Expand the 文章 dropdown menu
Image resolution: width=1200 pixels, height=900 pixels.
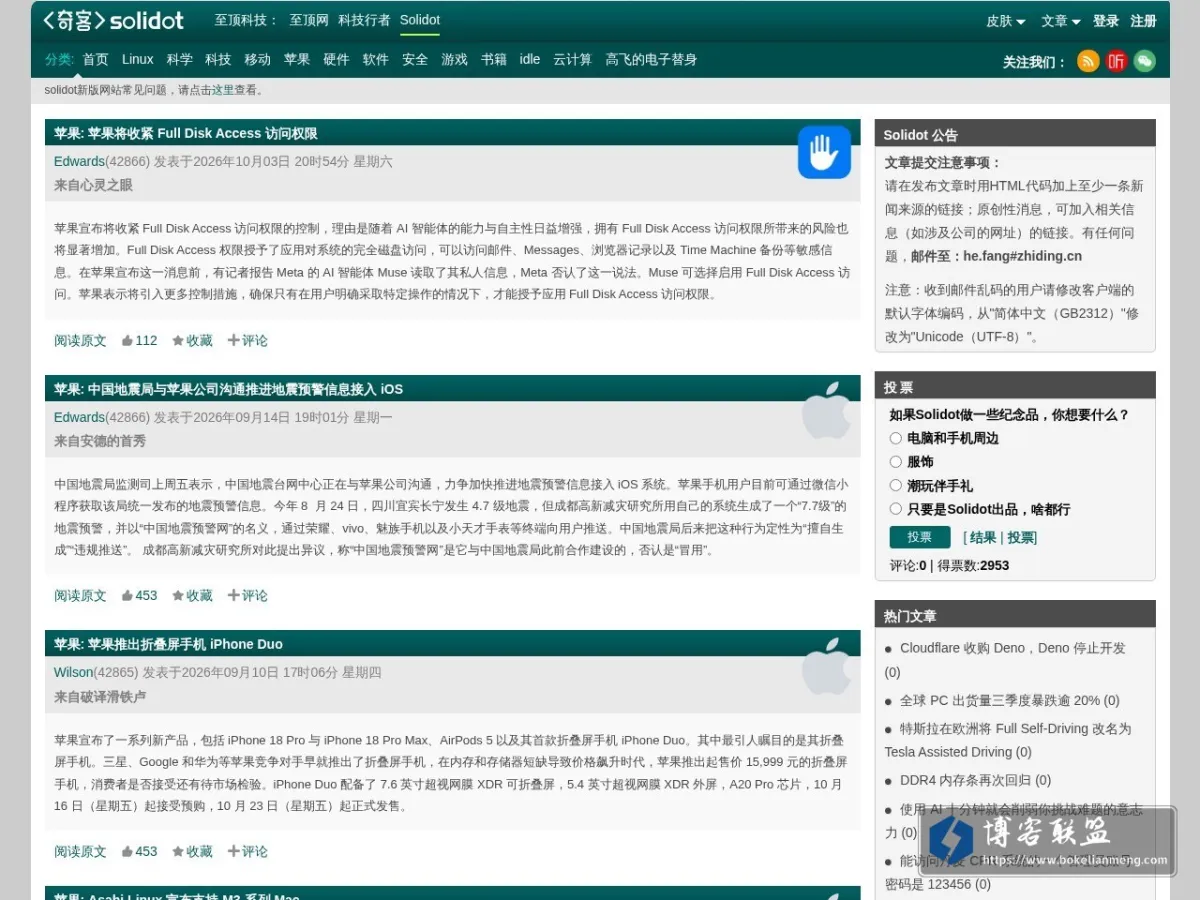pos(1061,21)
